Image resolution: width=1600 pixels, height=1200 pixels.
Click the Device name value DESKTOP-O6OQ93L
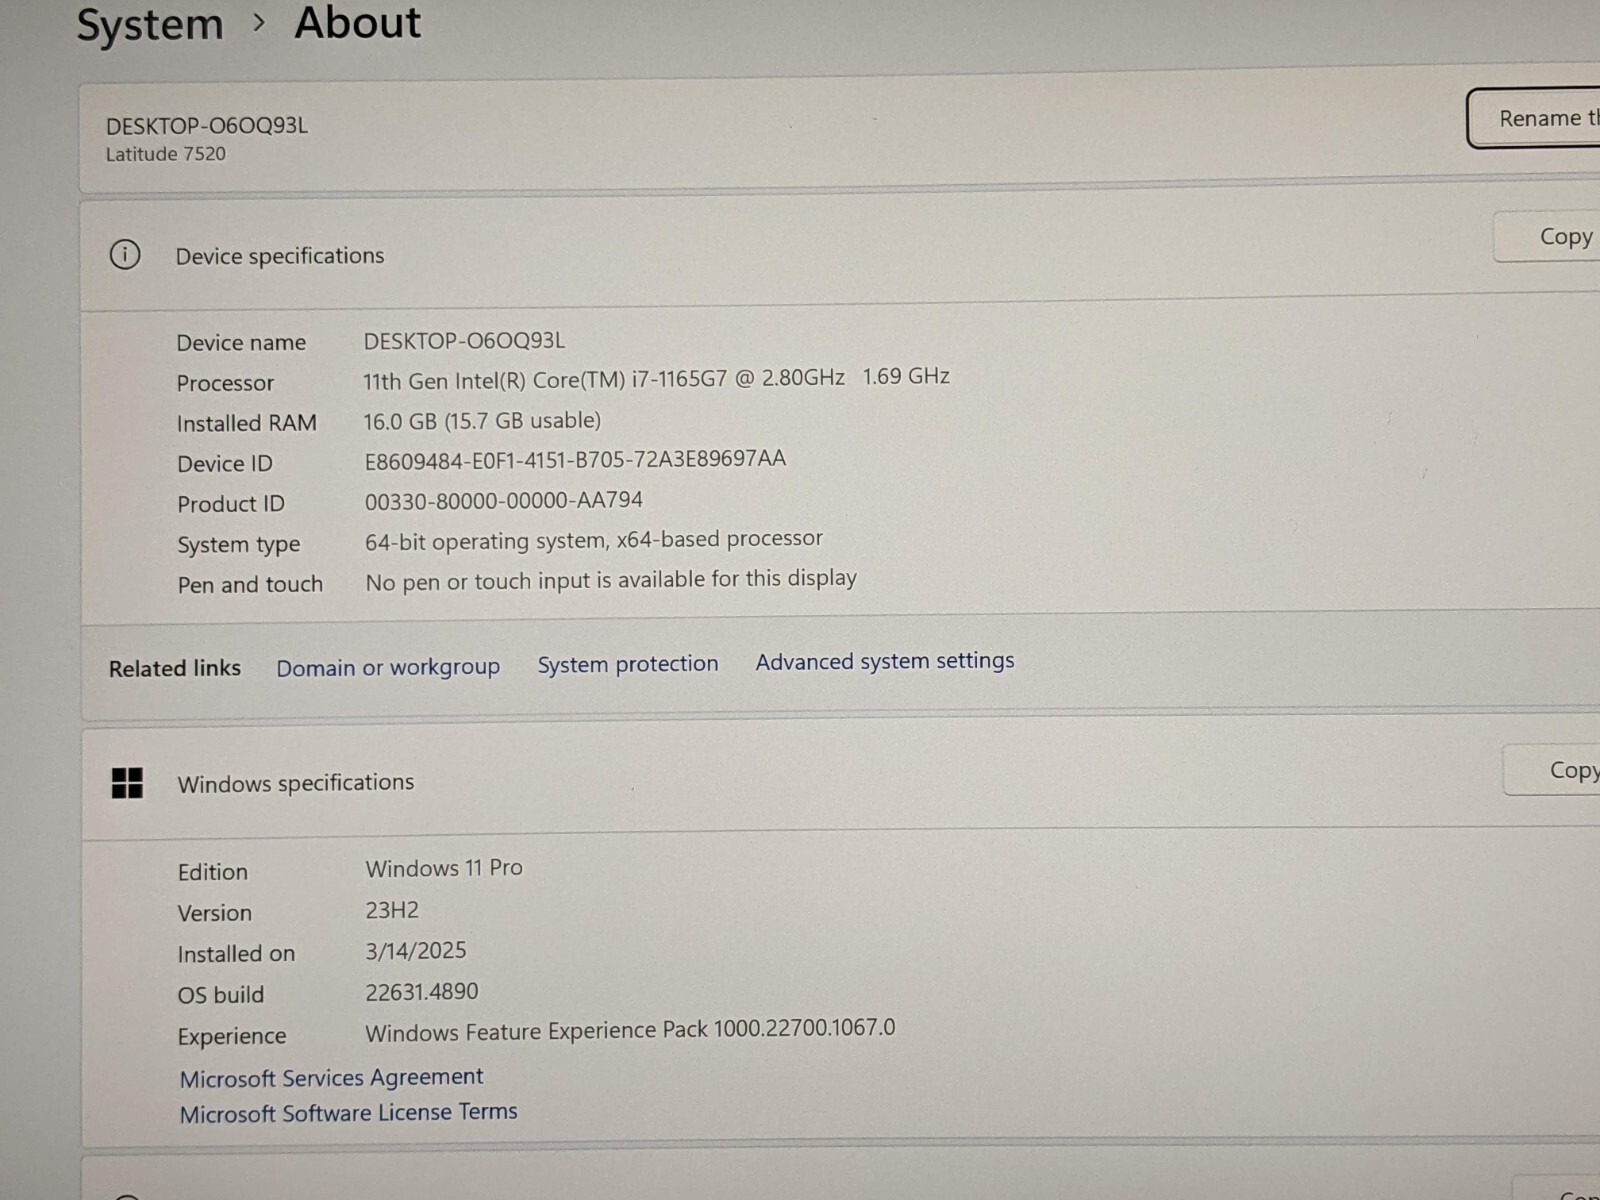point(464,341)
